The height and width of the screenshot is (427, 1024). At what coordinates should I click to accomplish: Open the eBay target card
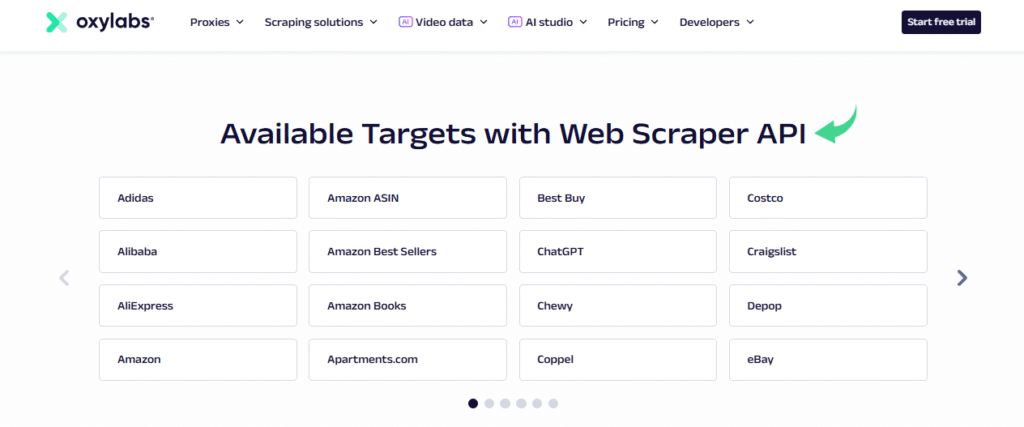[827, 359]
